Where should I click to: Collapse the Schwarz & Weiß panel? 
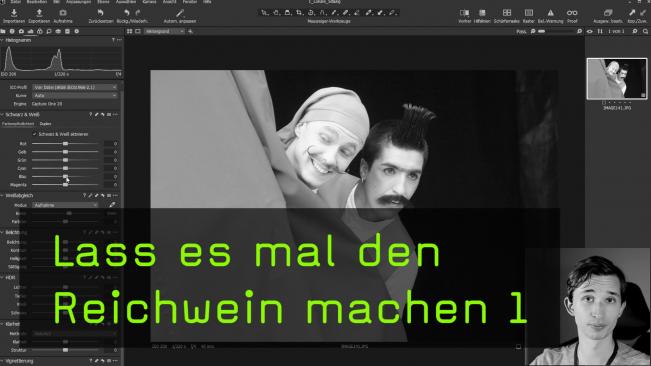[2, 115]
